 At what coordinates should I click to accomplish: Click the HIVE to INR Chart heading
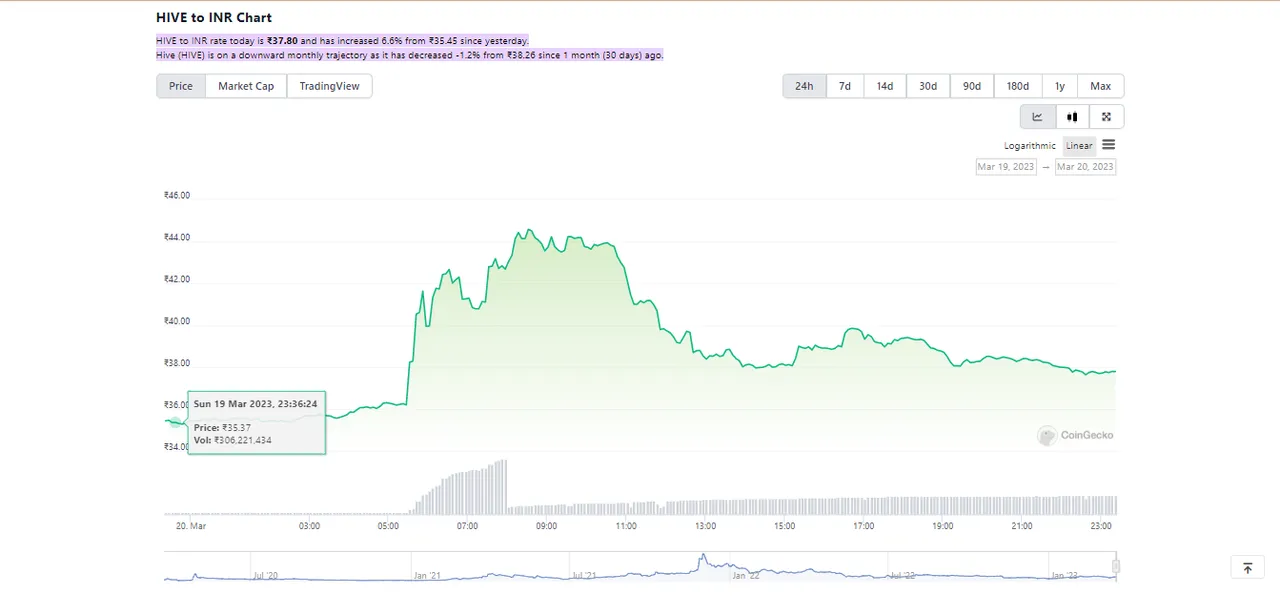coord(214,18)
